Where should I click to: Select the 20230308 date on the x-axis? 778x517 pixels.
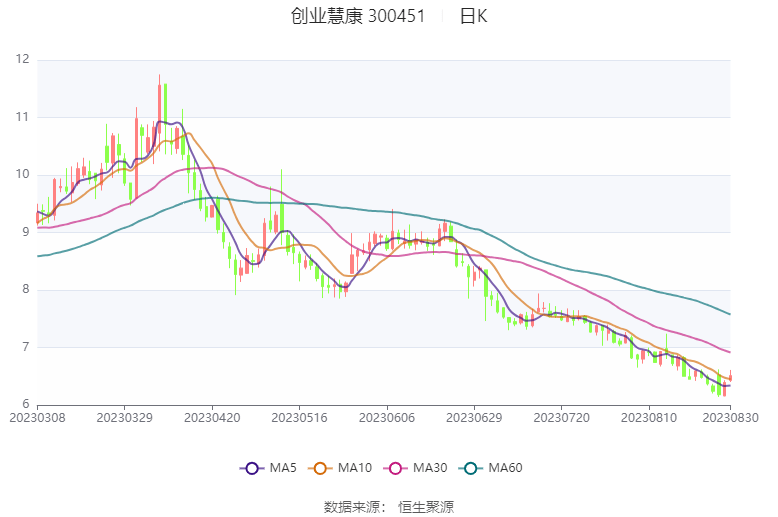coord(37,417)
